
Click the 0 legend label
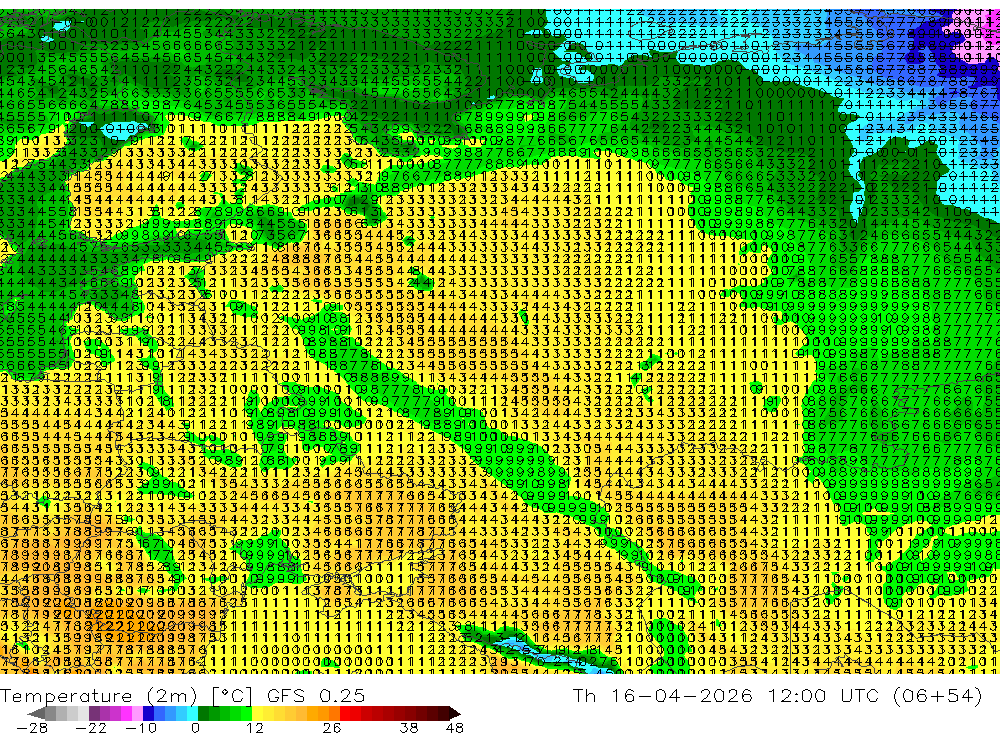(195, 727)
